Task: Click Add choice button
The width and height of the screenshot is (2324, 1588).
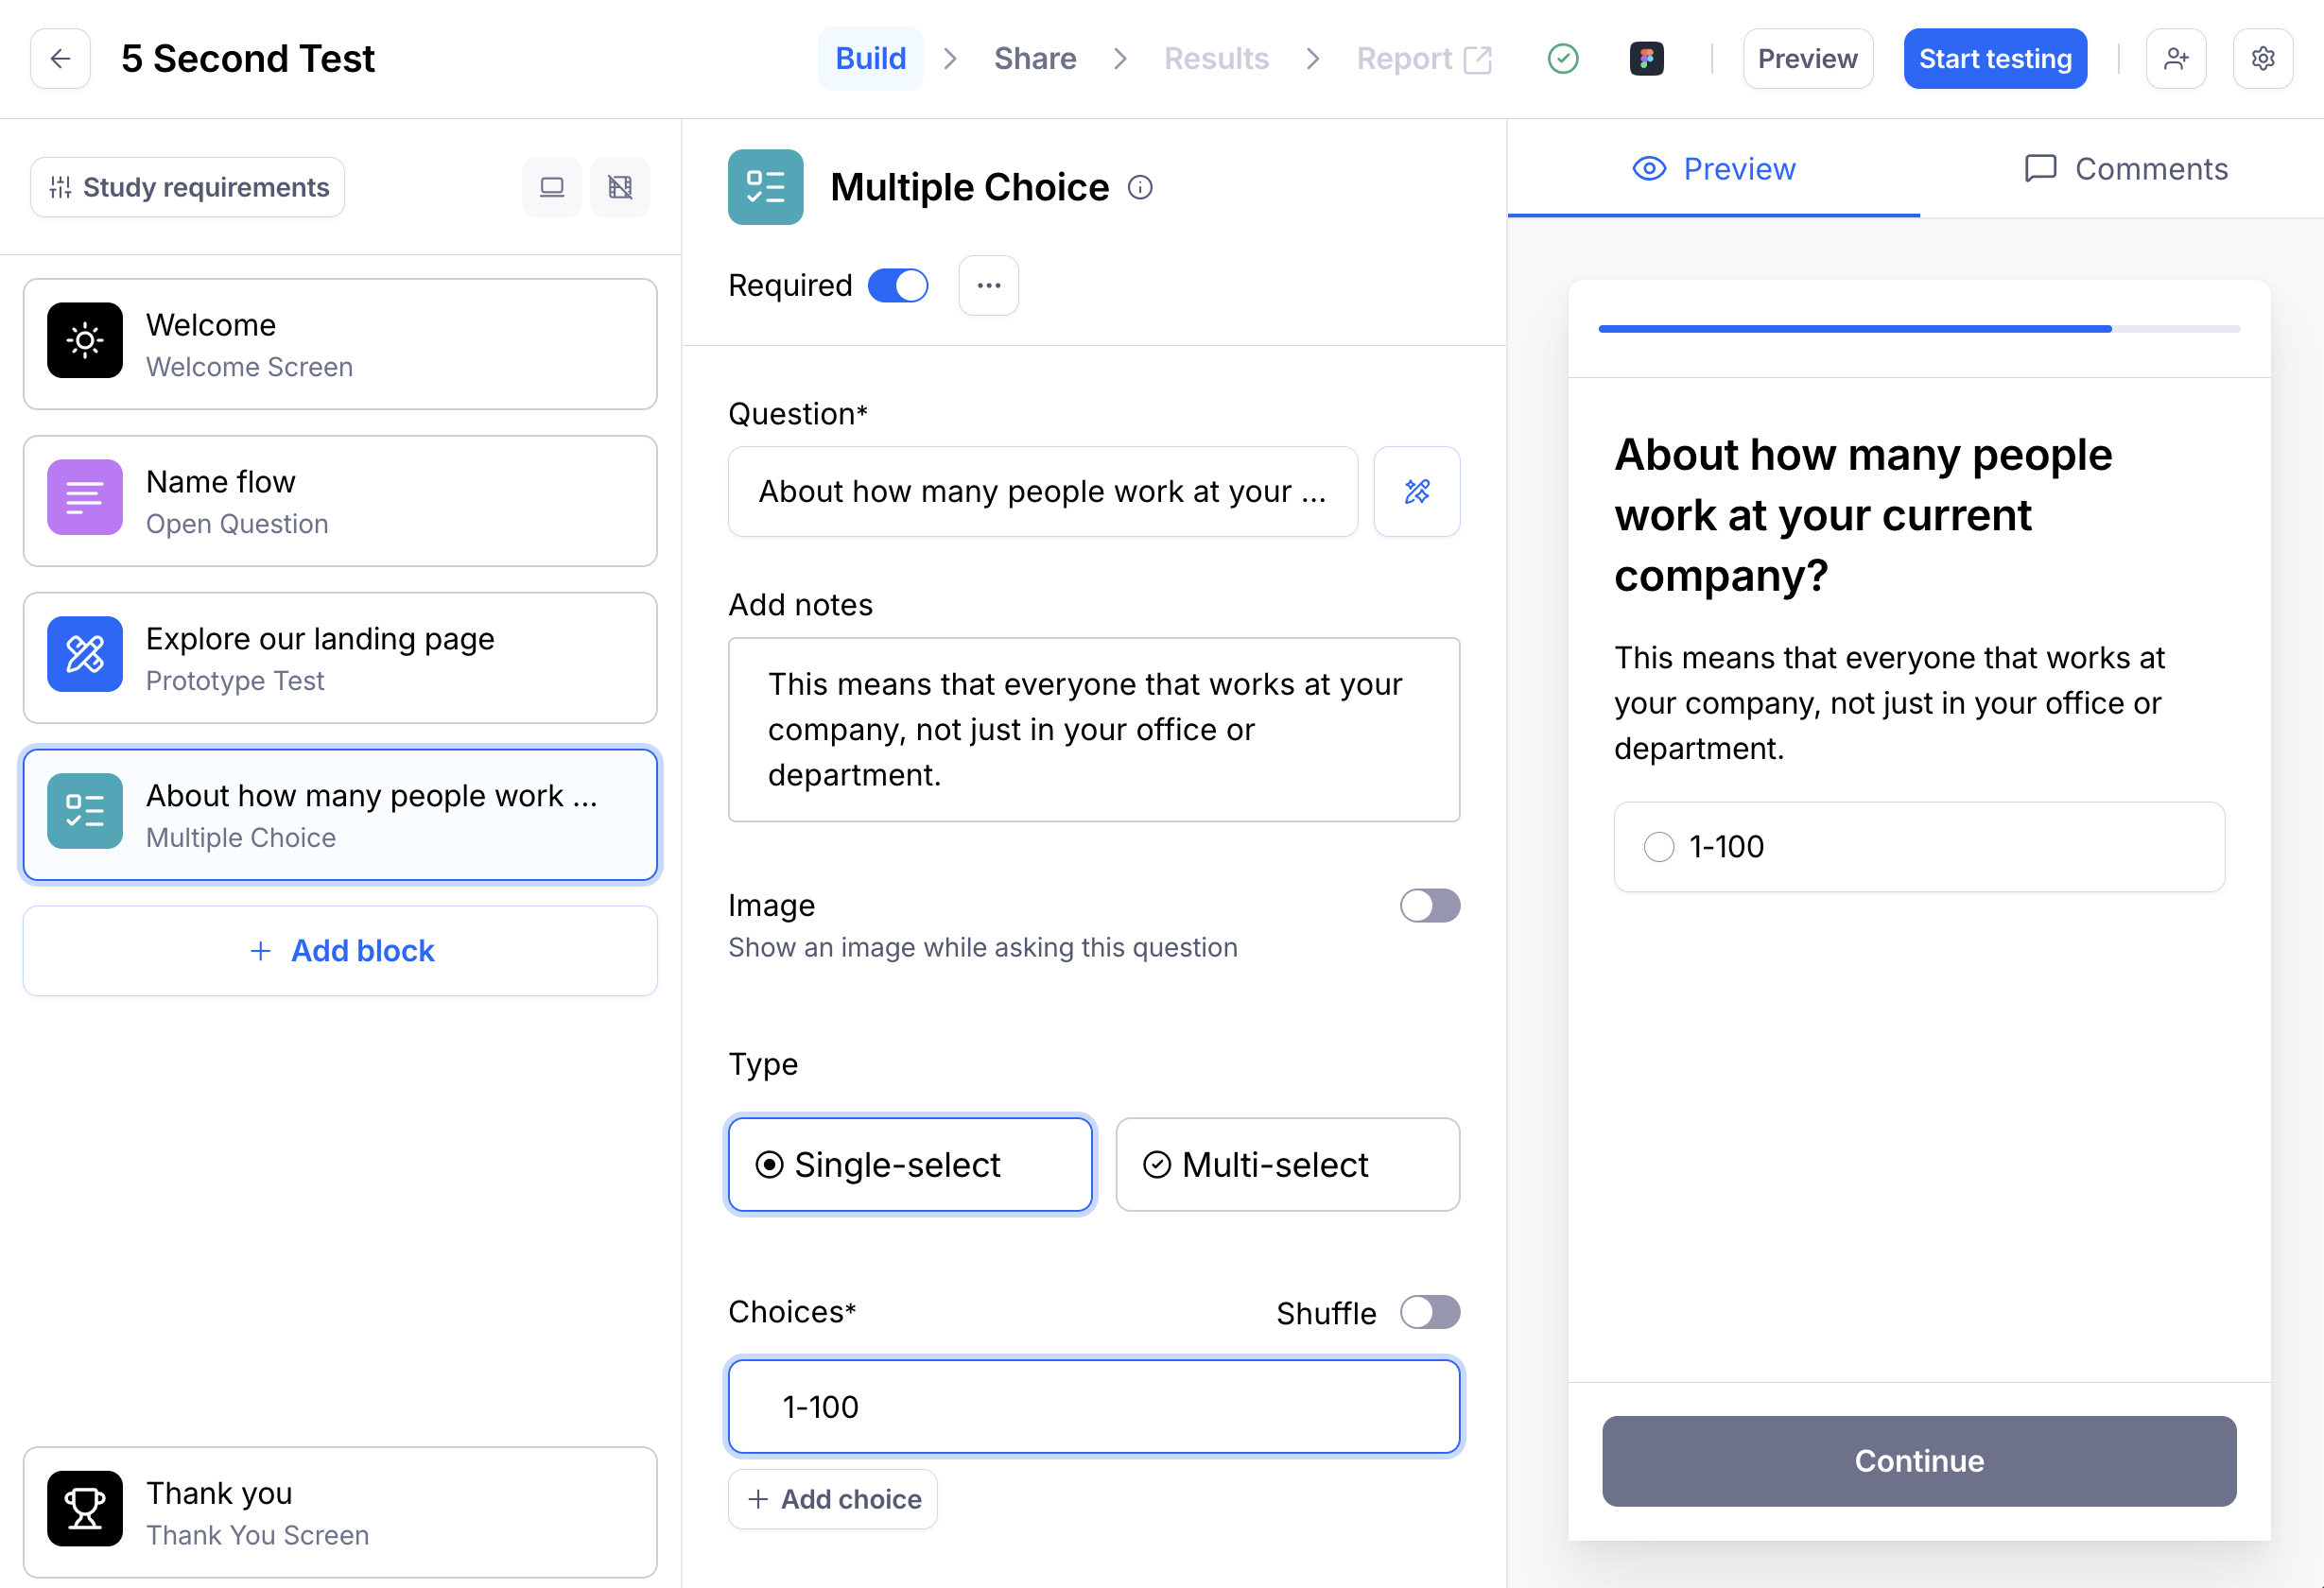Action: pyautogui.click(x=832, y=1498)
